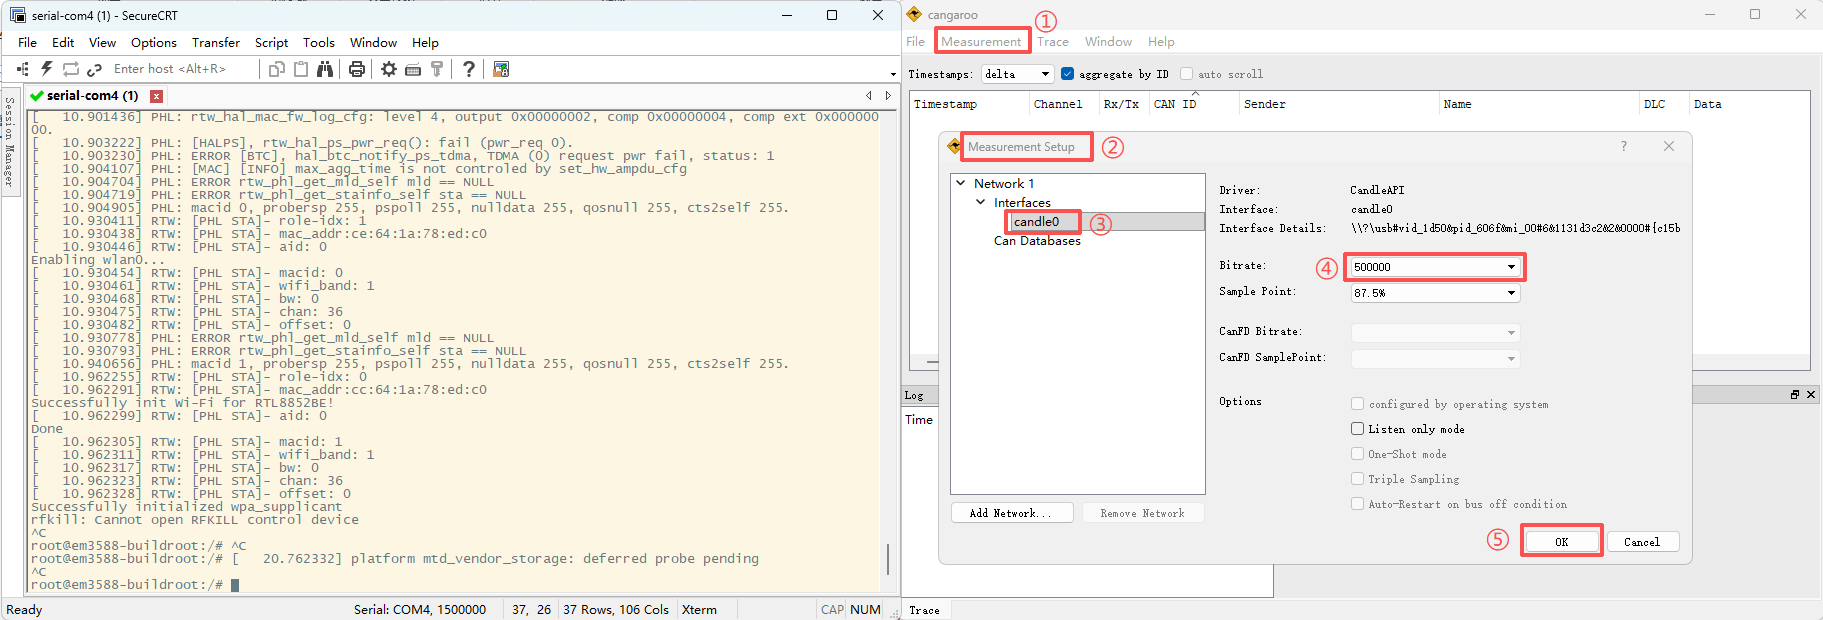The height and width of the screenshot is (620, 1823).
Task: Click the Print icon in SecureCRT toolbar
Action: pos(357,69)
